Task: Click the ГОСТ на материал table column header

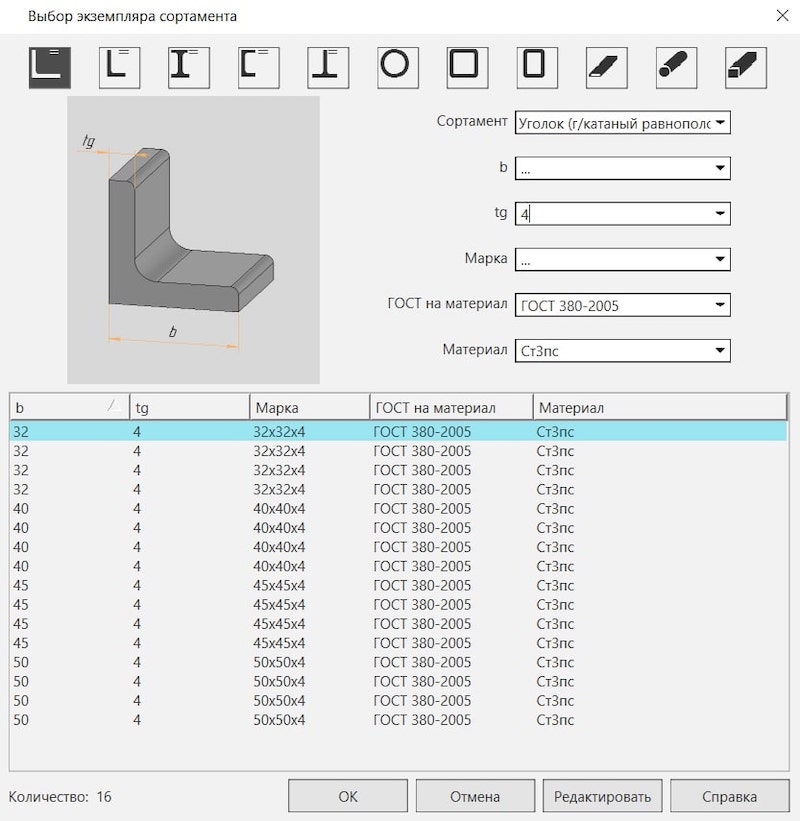Action: pyautogui.click(x=451, y=407)
